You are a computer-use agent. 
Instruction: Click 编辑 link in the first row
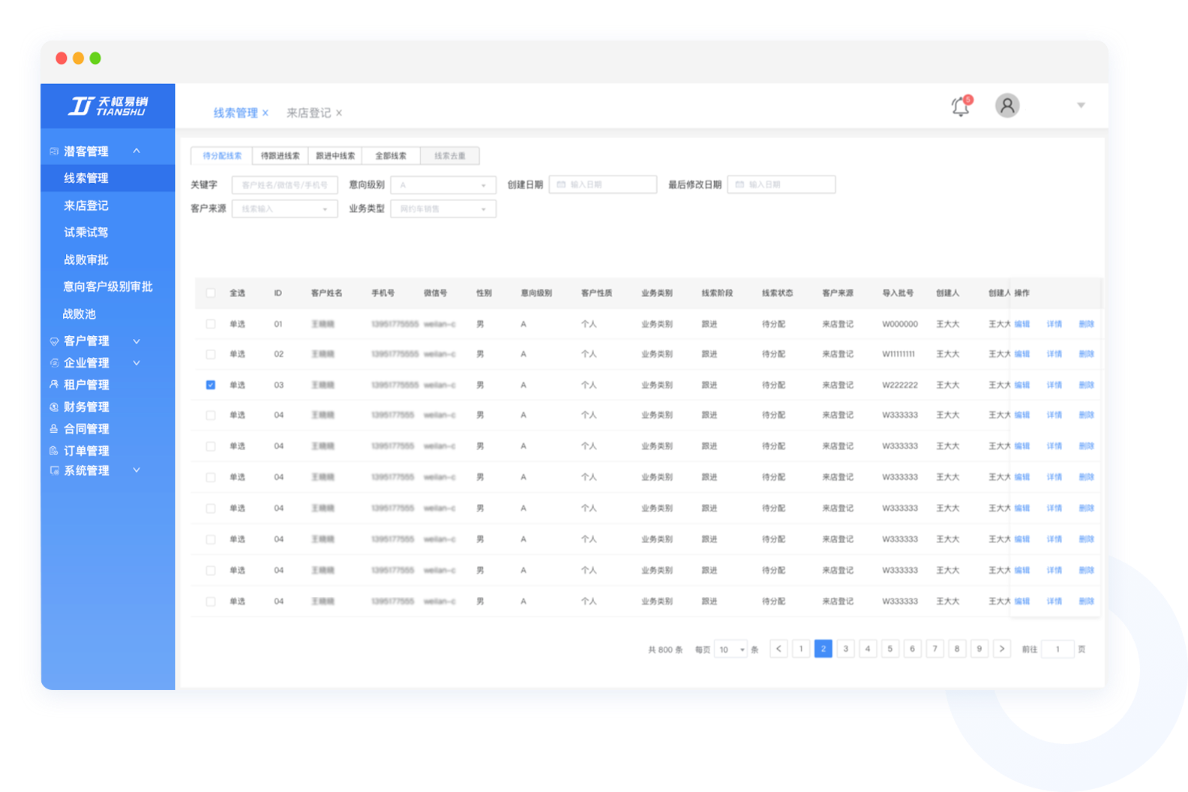coord(1021,324)
